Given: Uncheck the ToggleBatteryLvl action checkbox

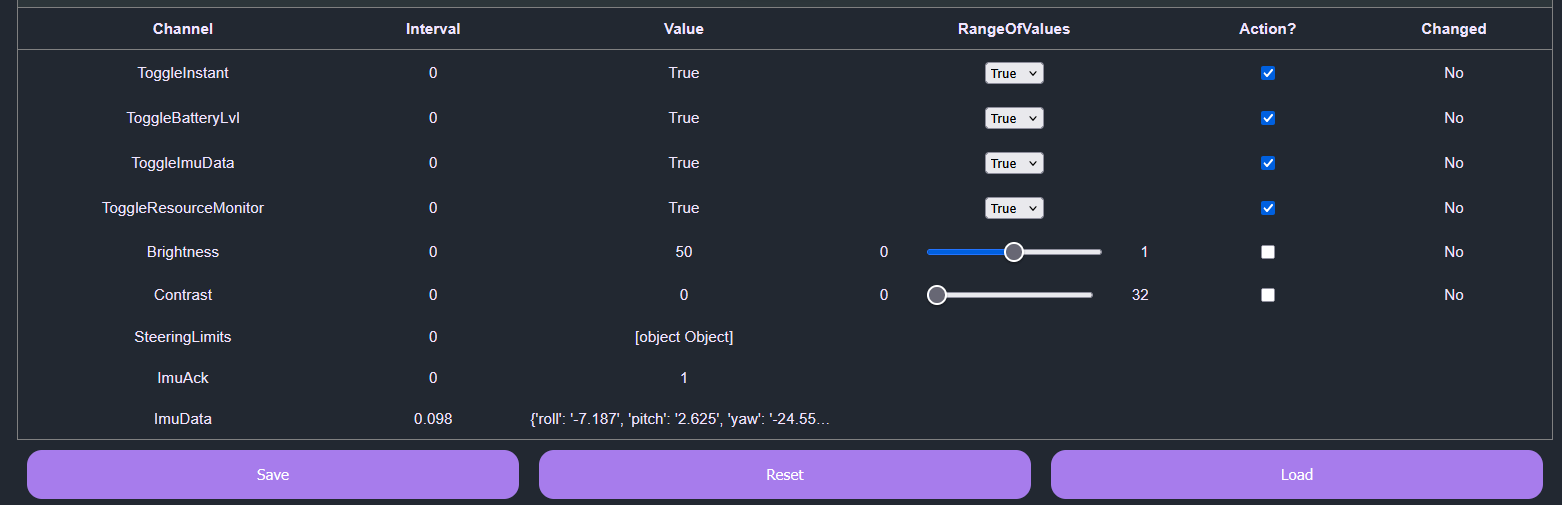Looking at the screenshot, I should [x=1268, y=118].
